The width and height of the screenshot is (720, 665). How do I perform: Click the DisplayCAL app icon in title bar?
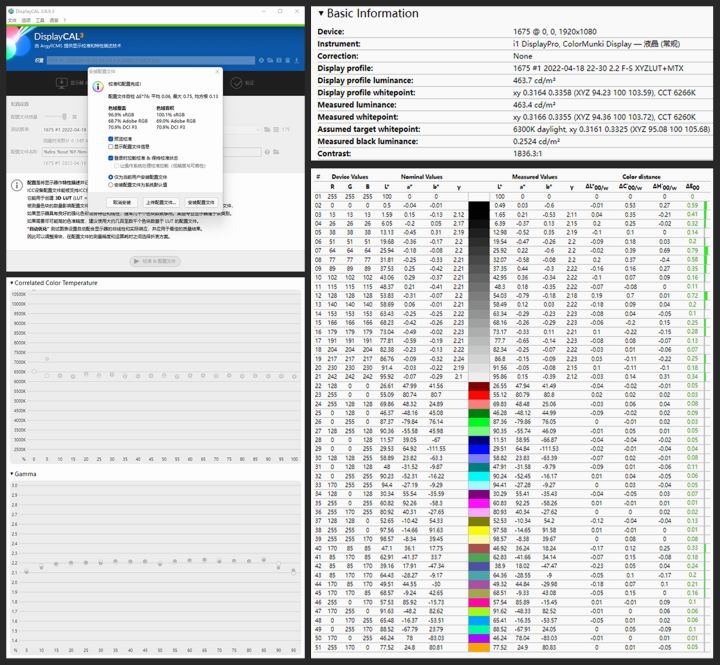(11, 11)
